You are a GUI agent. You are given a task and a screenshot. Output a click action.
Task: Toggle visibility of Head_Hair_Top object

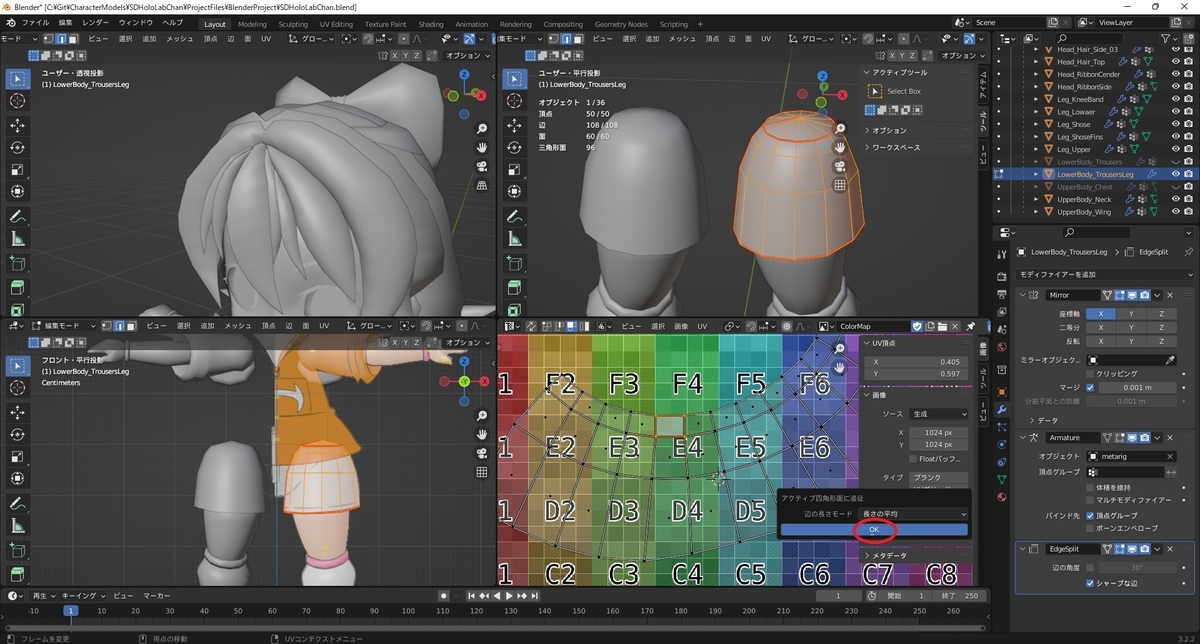pos(1177,62)
